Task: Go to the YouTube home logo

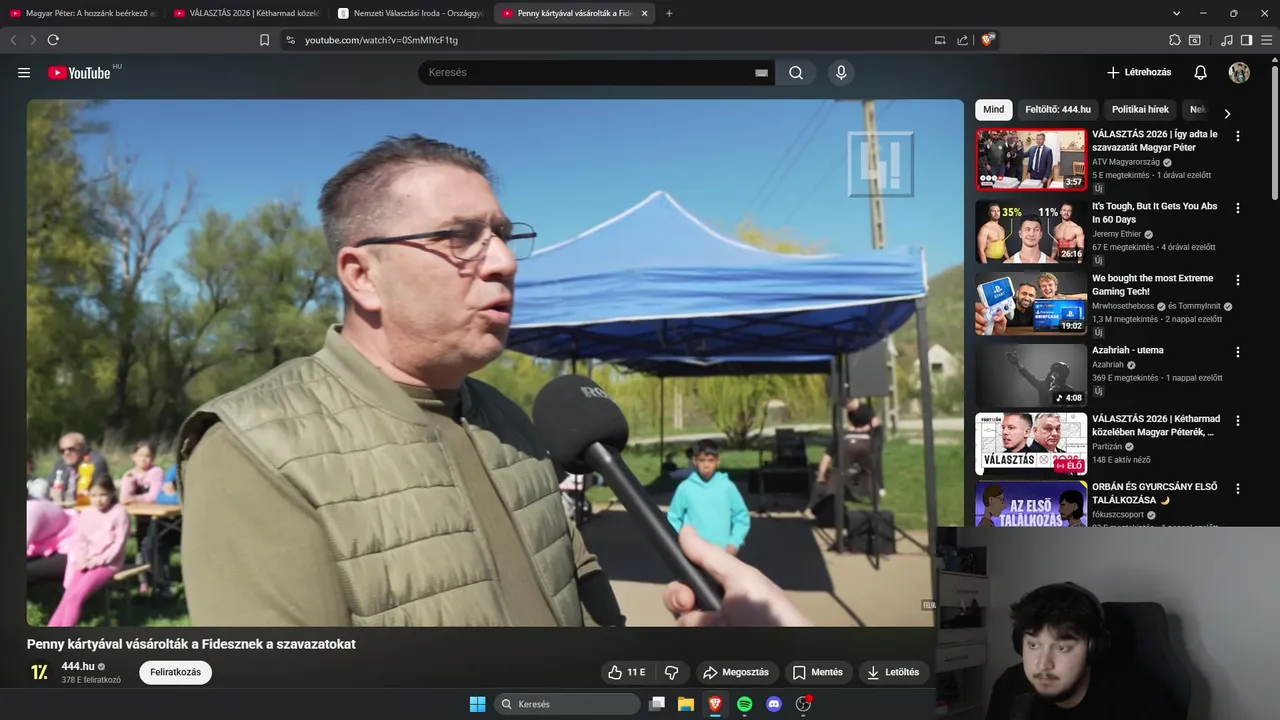Action: point(79,73)
